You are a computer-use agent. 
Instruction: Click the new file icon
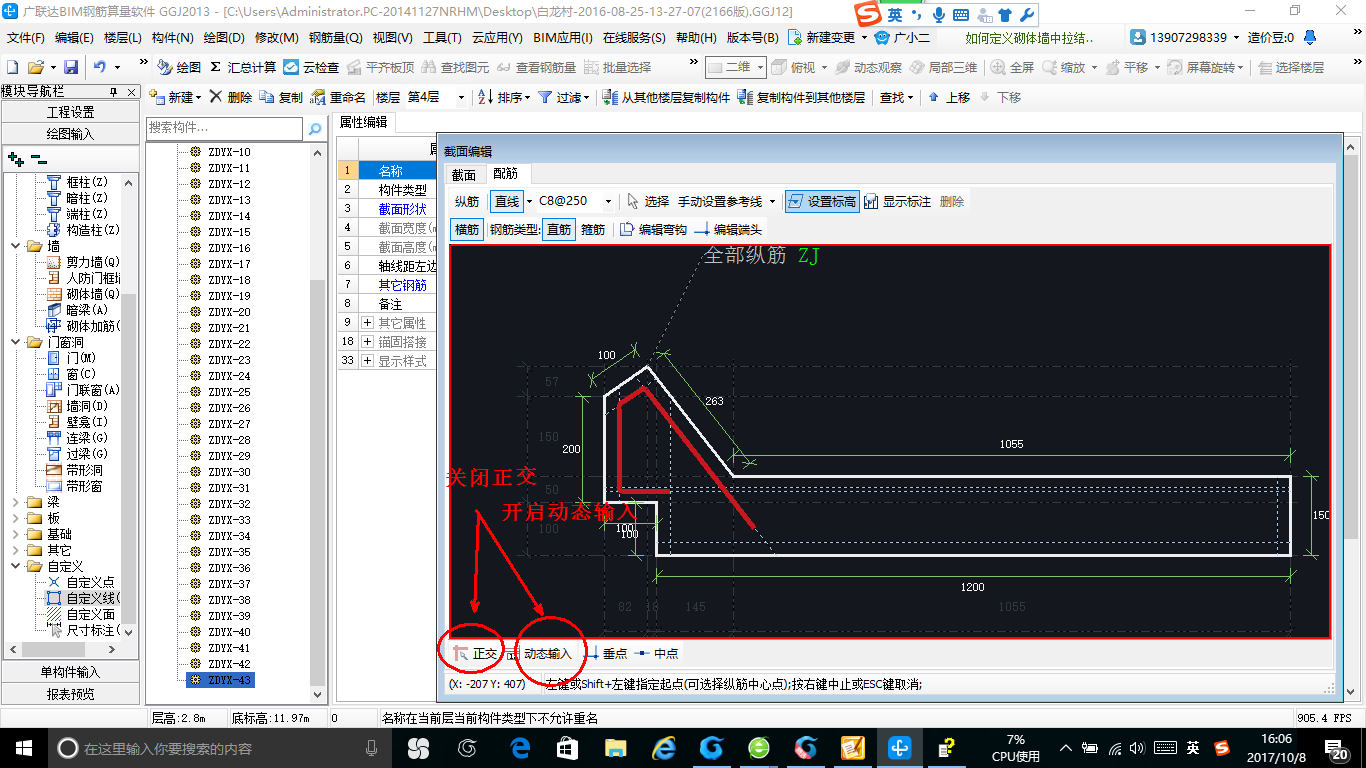pyautogui.click(x=12, y=67)
